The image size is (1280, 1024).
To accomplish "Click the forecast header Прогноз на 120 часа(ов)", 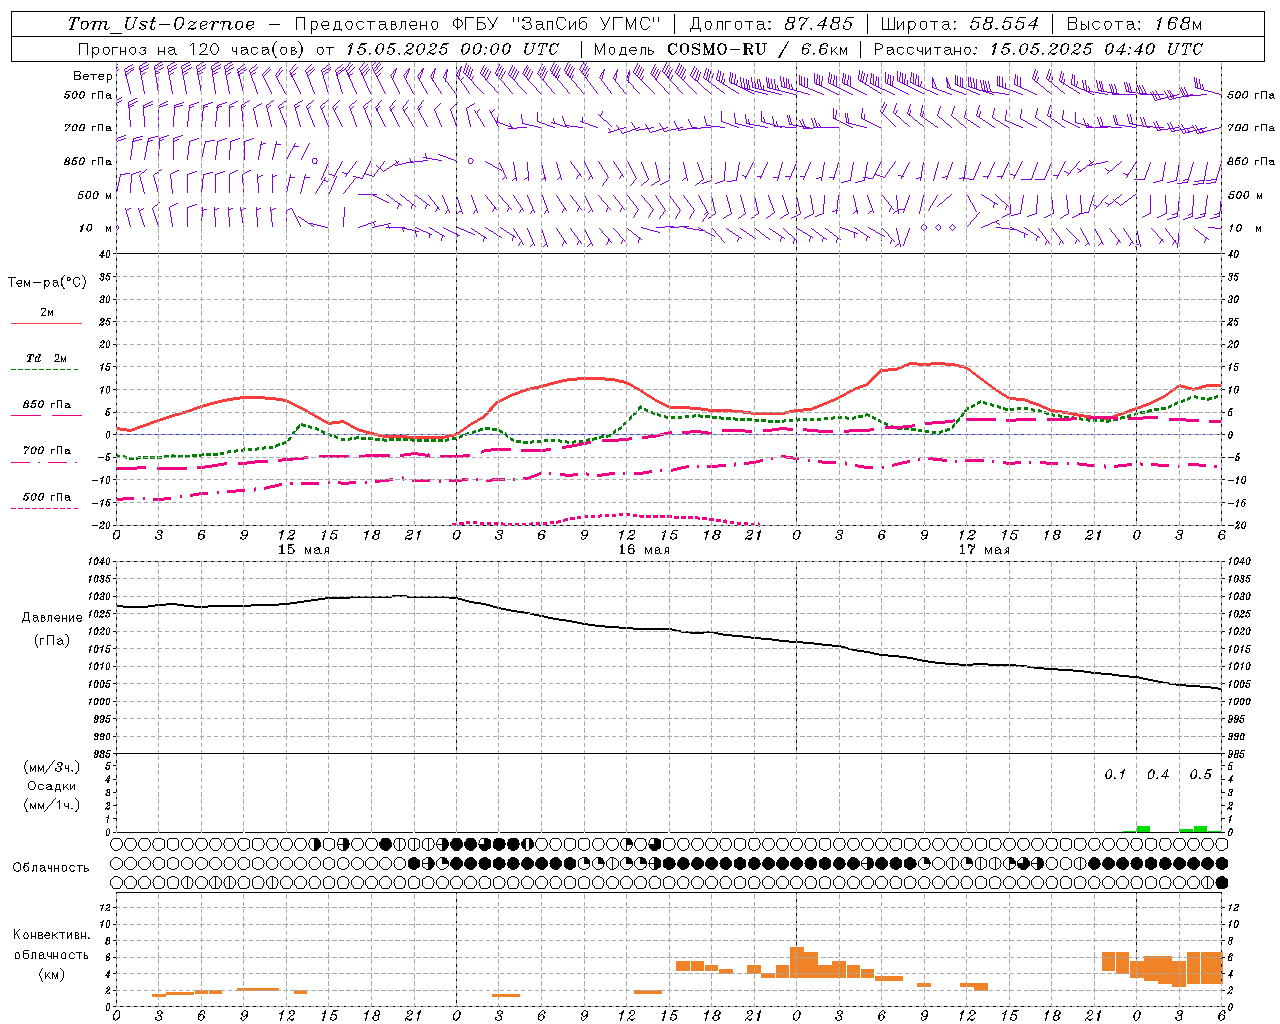I will pyautogui.click(x=192, y=49).
